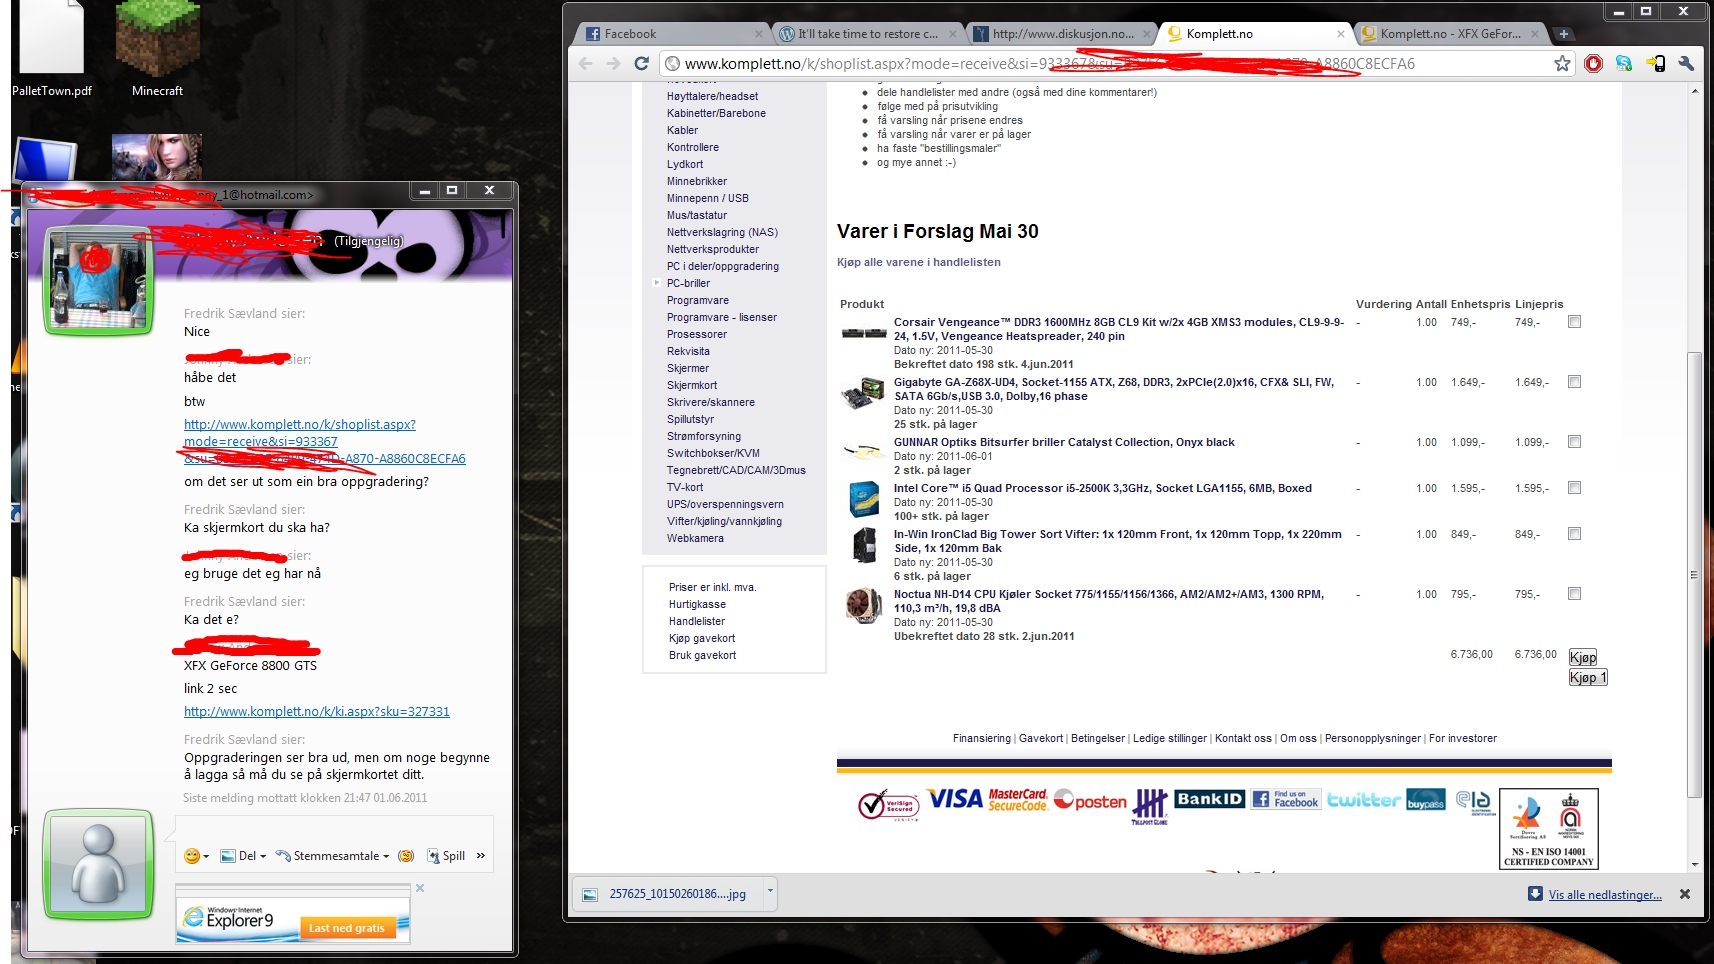
Task: Expand the PC-briller category arrow
Action: pyautogui.click(x=656, y=283)
